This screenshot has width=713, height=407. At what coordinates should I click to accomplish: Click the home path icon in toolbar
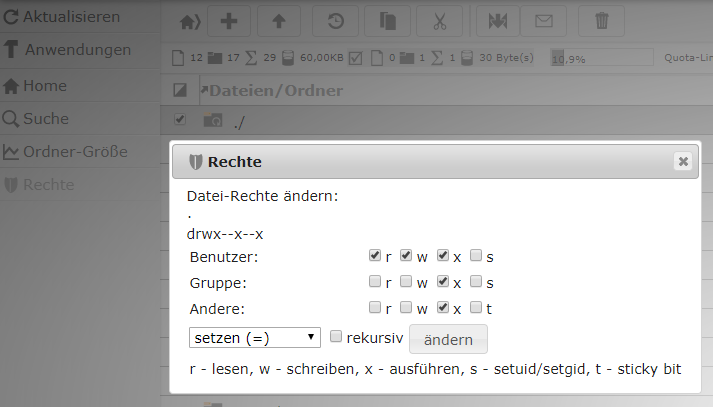(x=188, y=20)
